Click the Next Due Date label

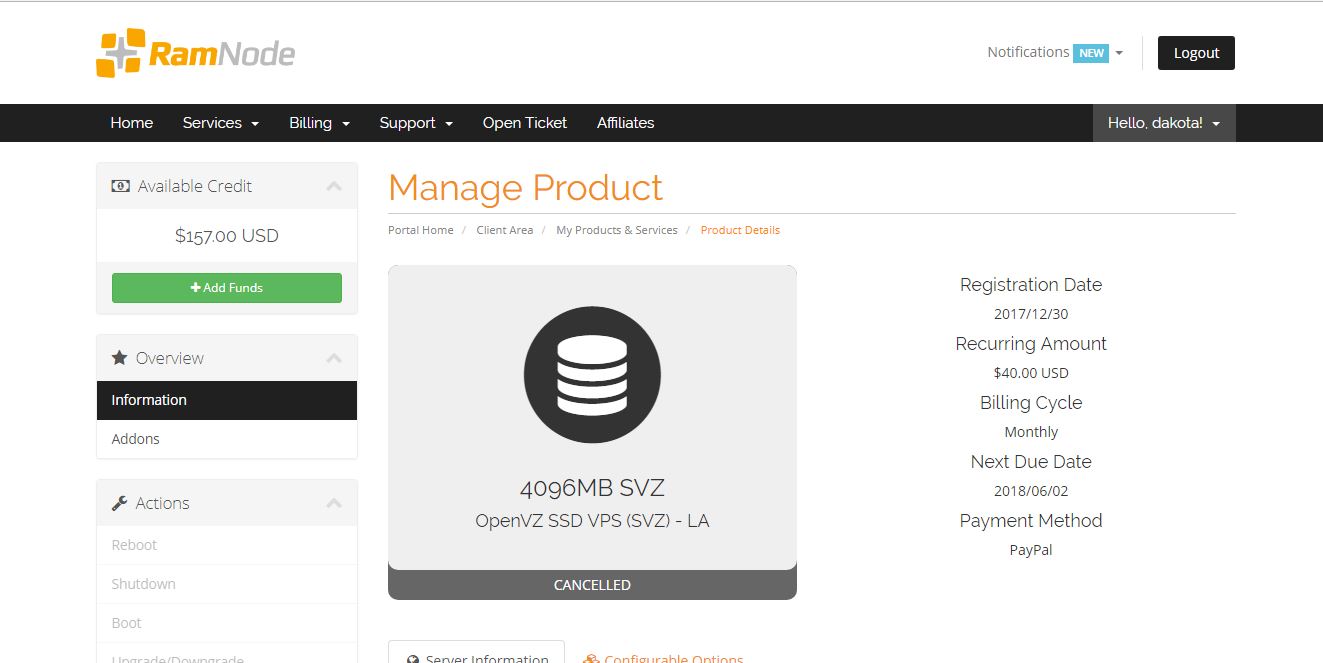1031,462
